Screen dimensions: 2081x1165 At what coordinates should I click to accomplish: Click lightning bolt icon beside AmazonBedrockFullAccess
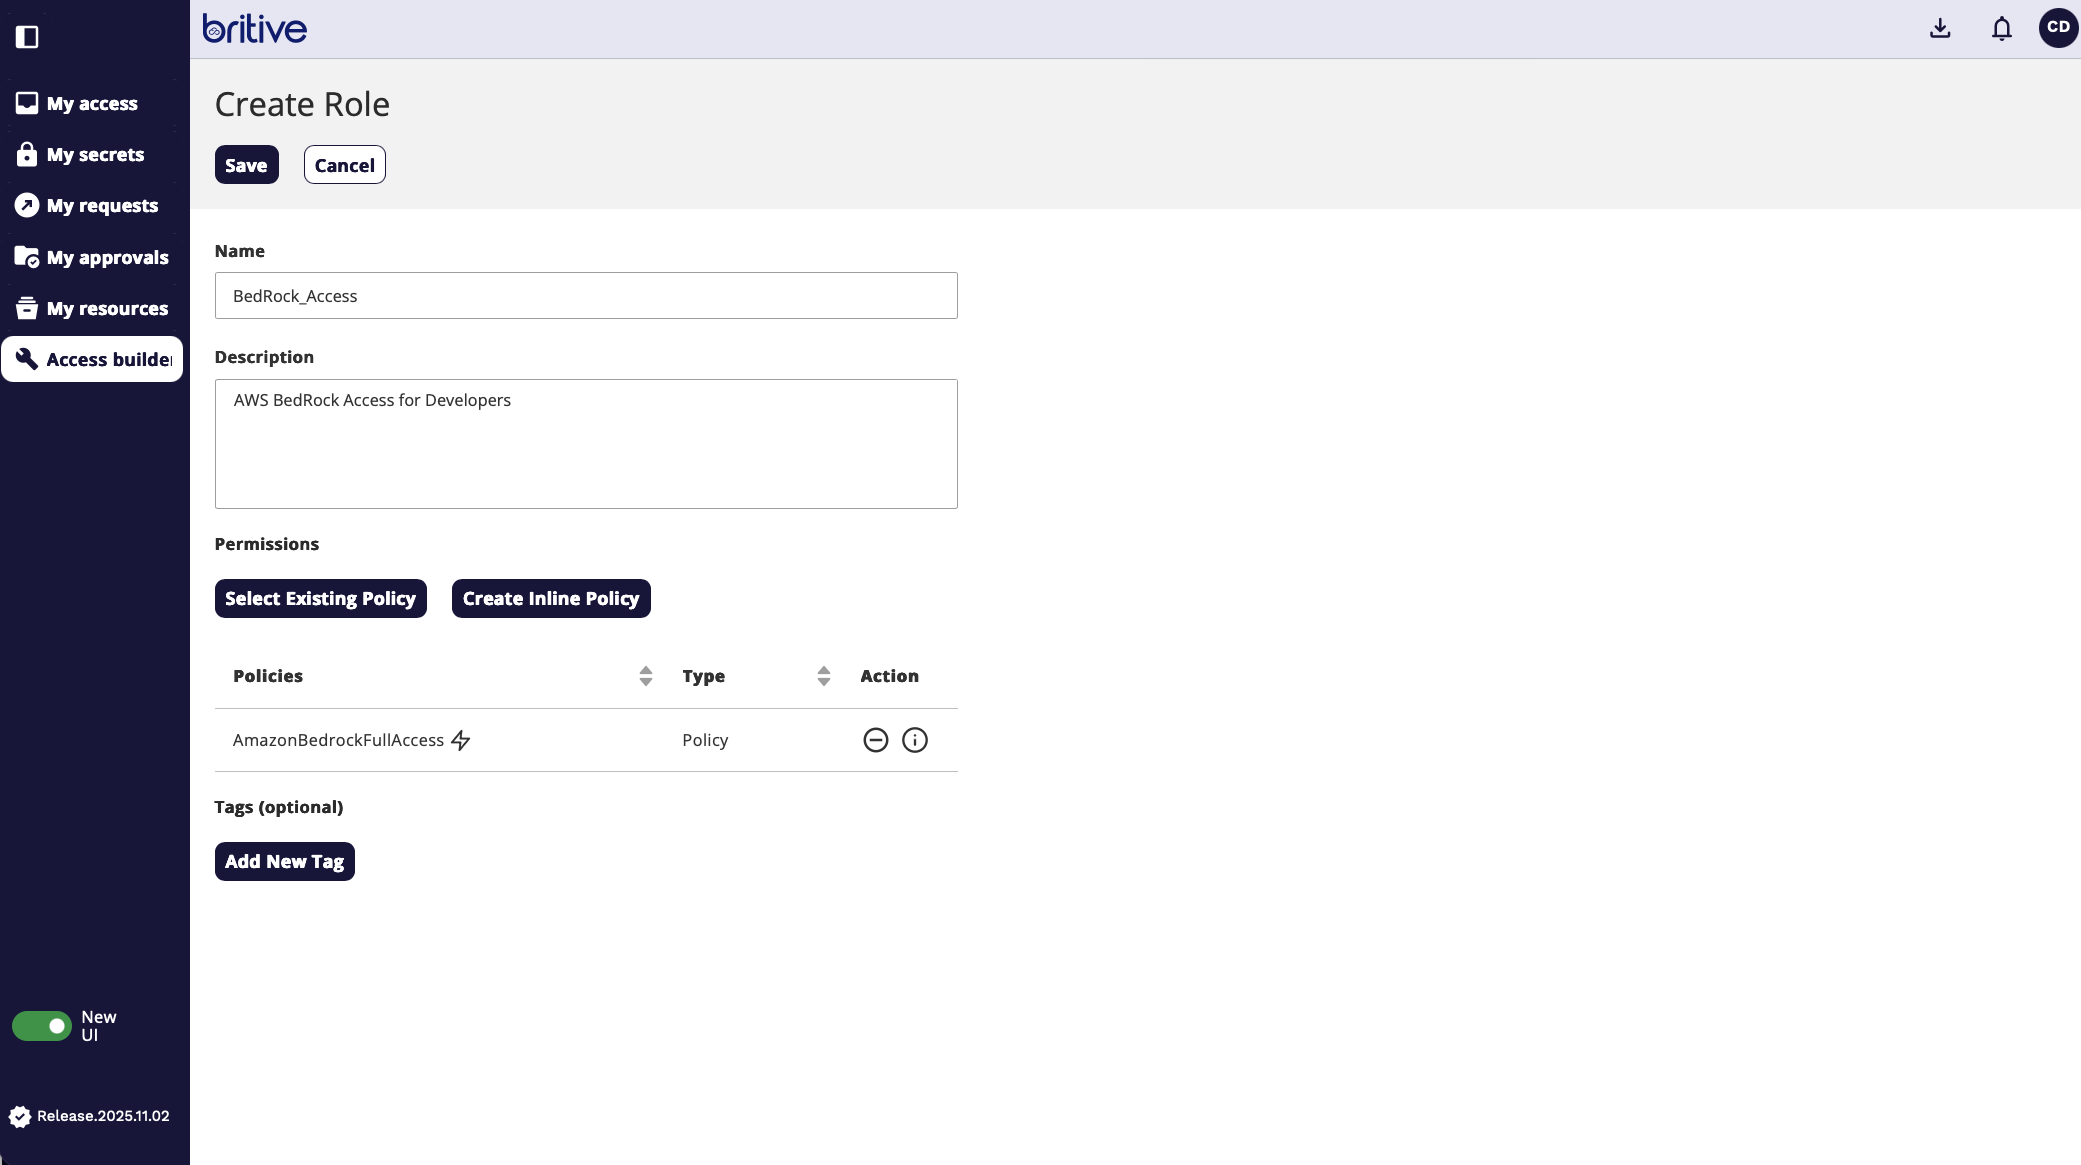[461, 740]
